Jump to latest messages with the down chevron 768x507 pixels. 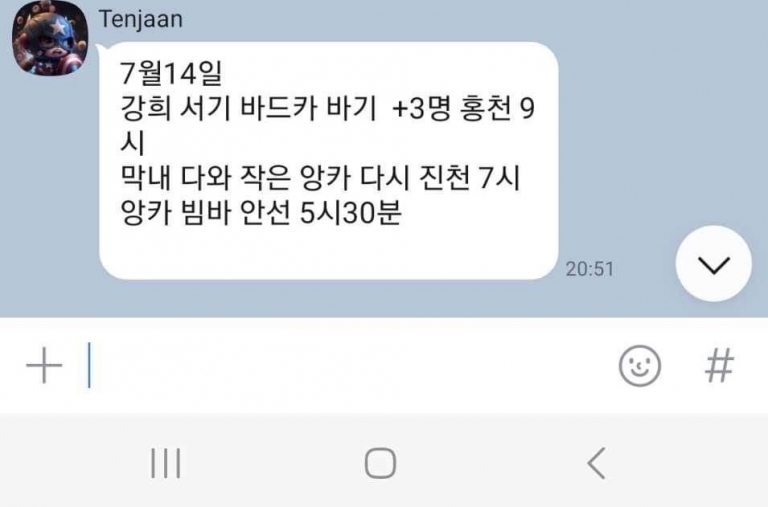(x=714, y=264)
